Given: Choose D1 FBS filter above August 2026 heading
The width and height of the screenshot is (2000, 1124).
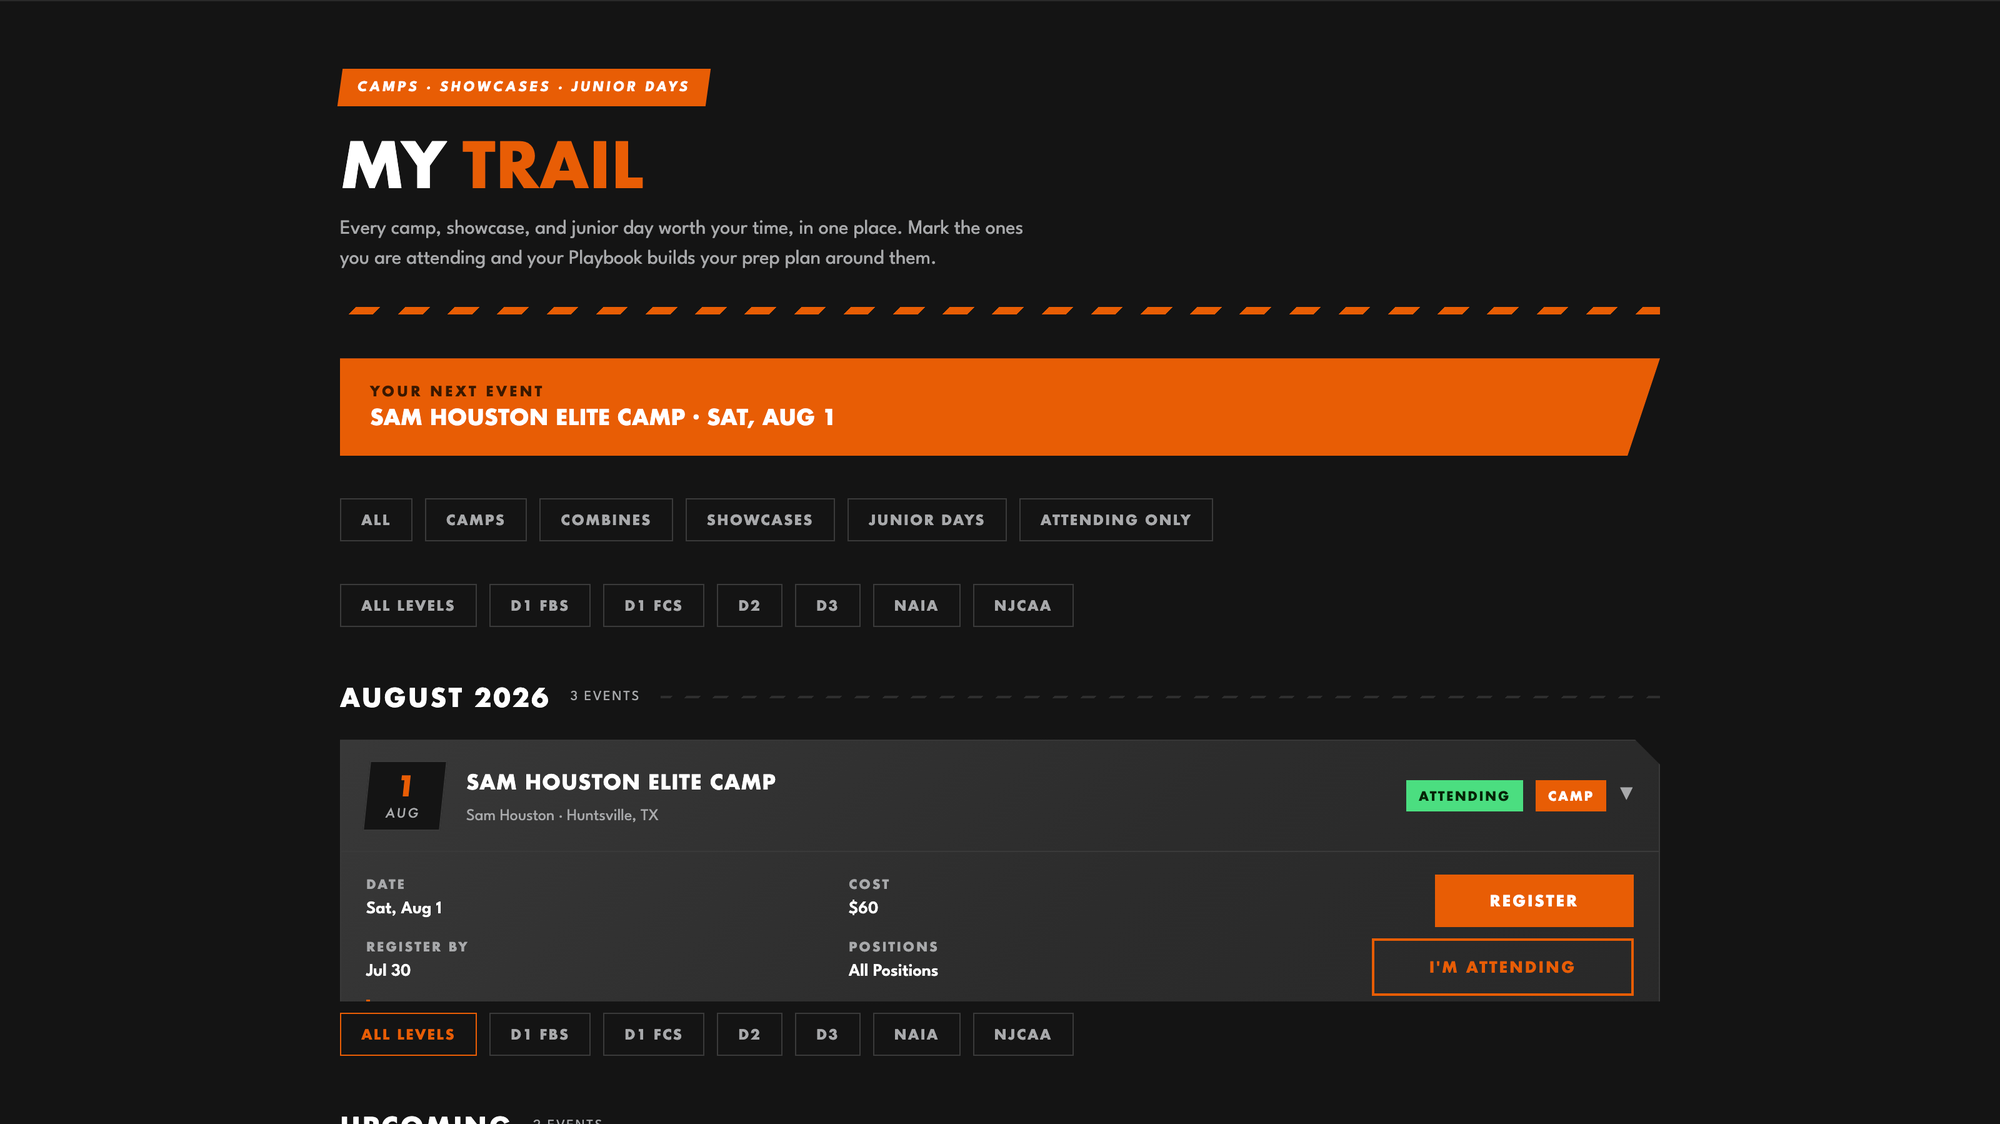Looking at the screenshot, I should (540, 606).
